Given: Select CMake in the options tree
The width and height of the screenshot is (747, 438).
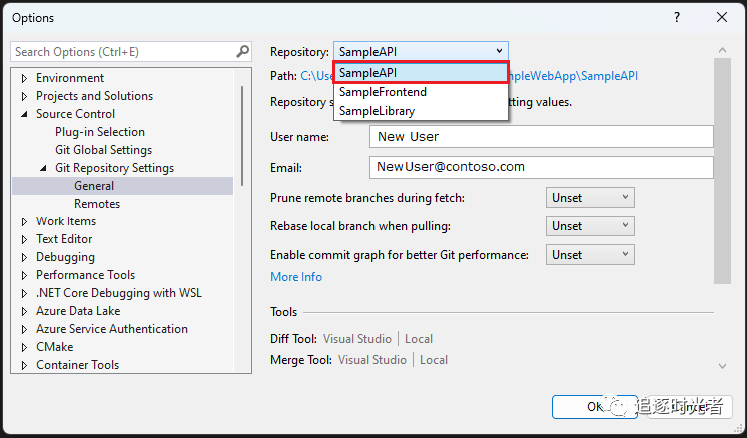Looking at the screenshot, I should coord(54,347).
